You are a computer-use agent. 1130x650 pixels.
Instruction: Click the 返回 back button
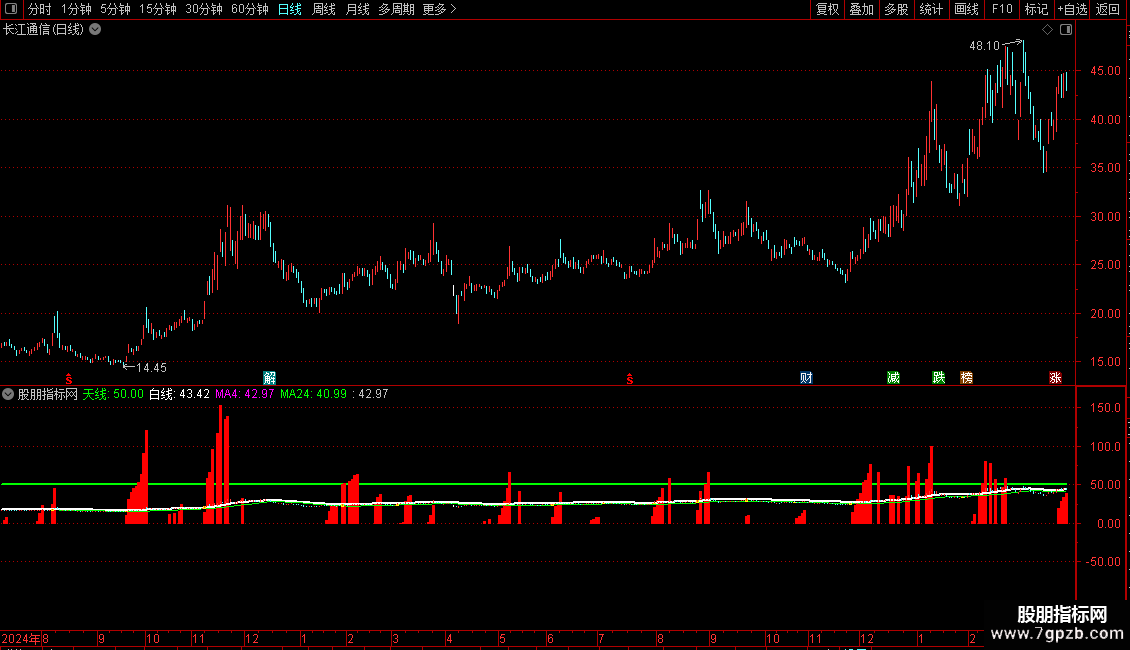pos(1108,9)
